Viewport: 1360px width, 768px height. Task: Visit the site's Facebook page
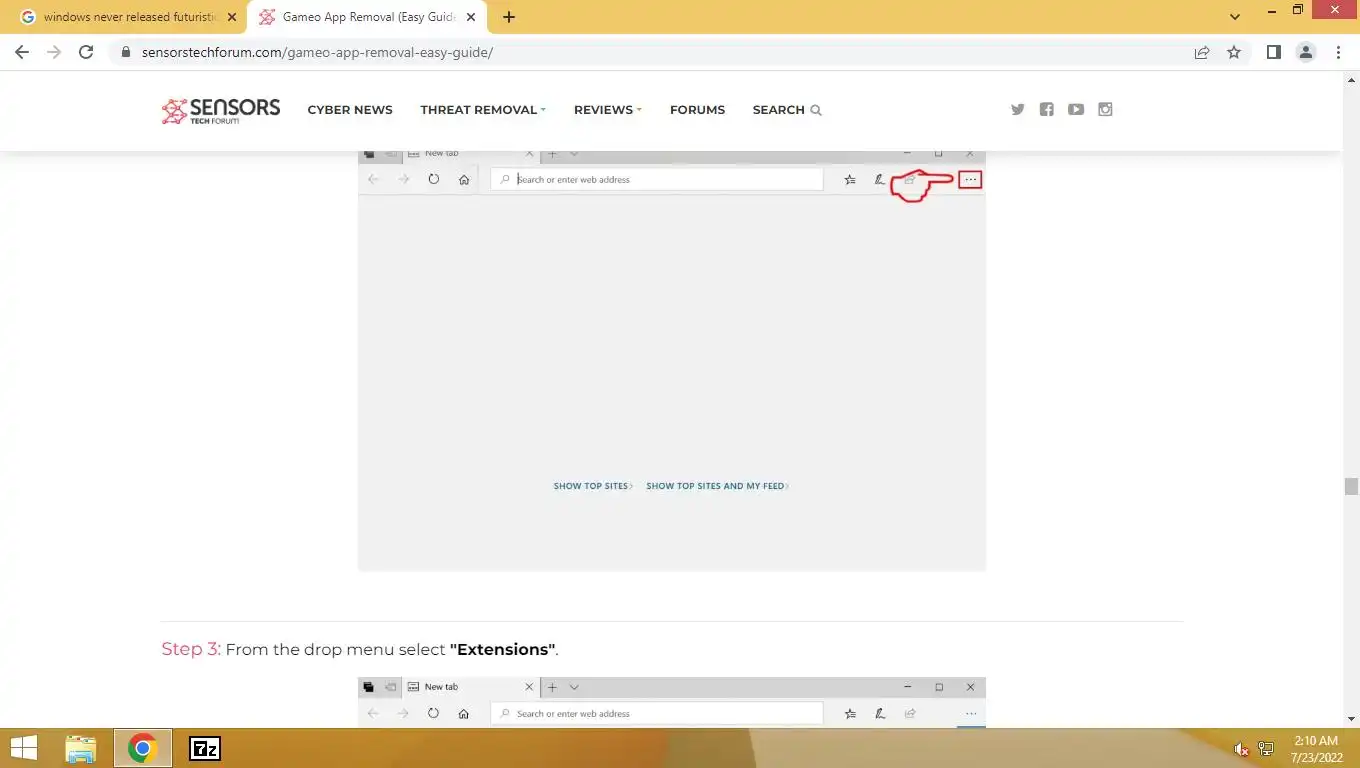[x=1047, y=110]
